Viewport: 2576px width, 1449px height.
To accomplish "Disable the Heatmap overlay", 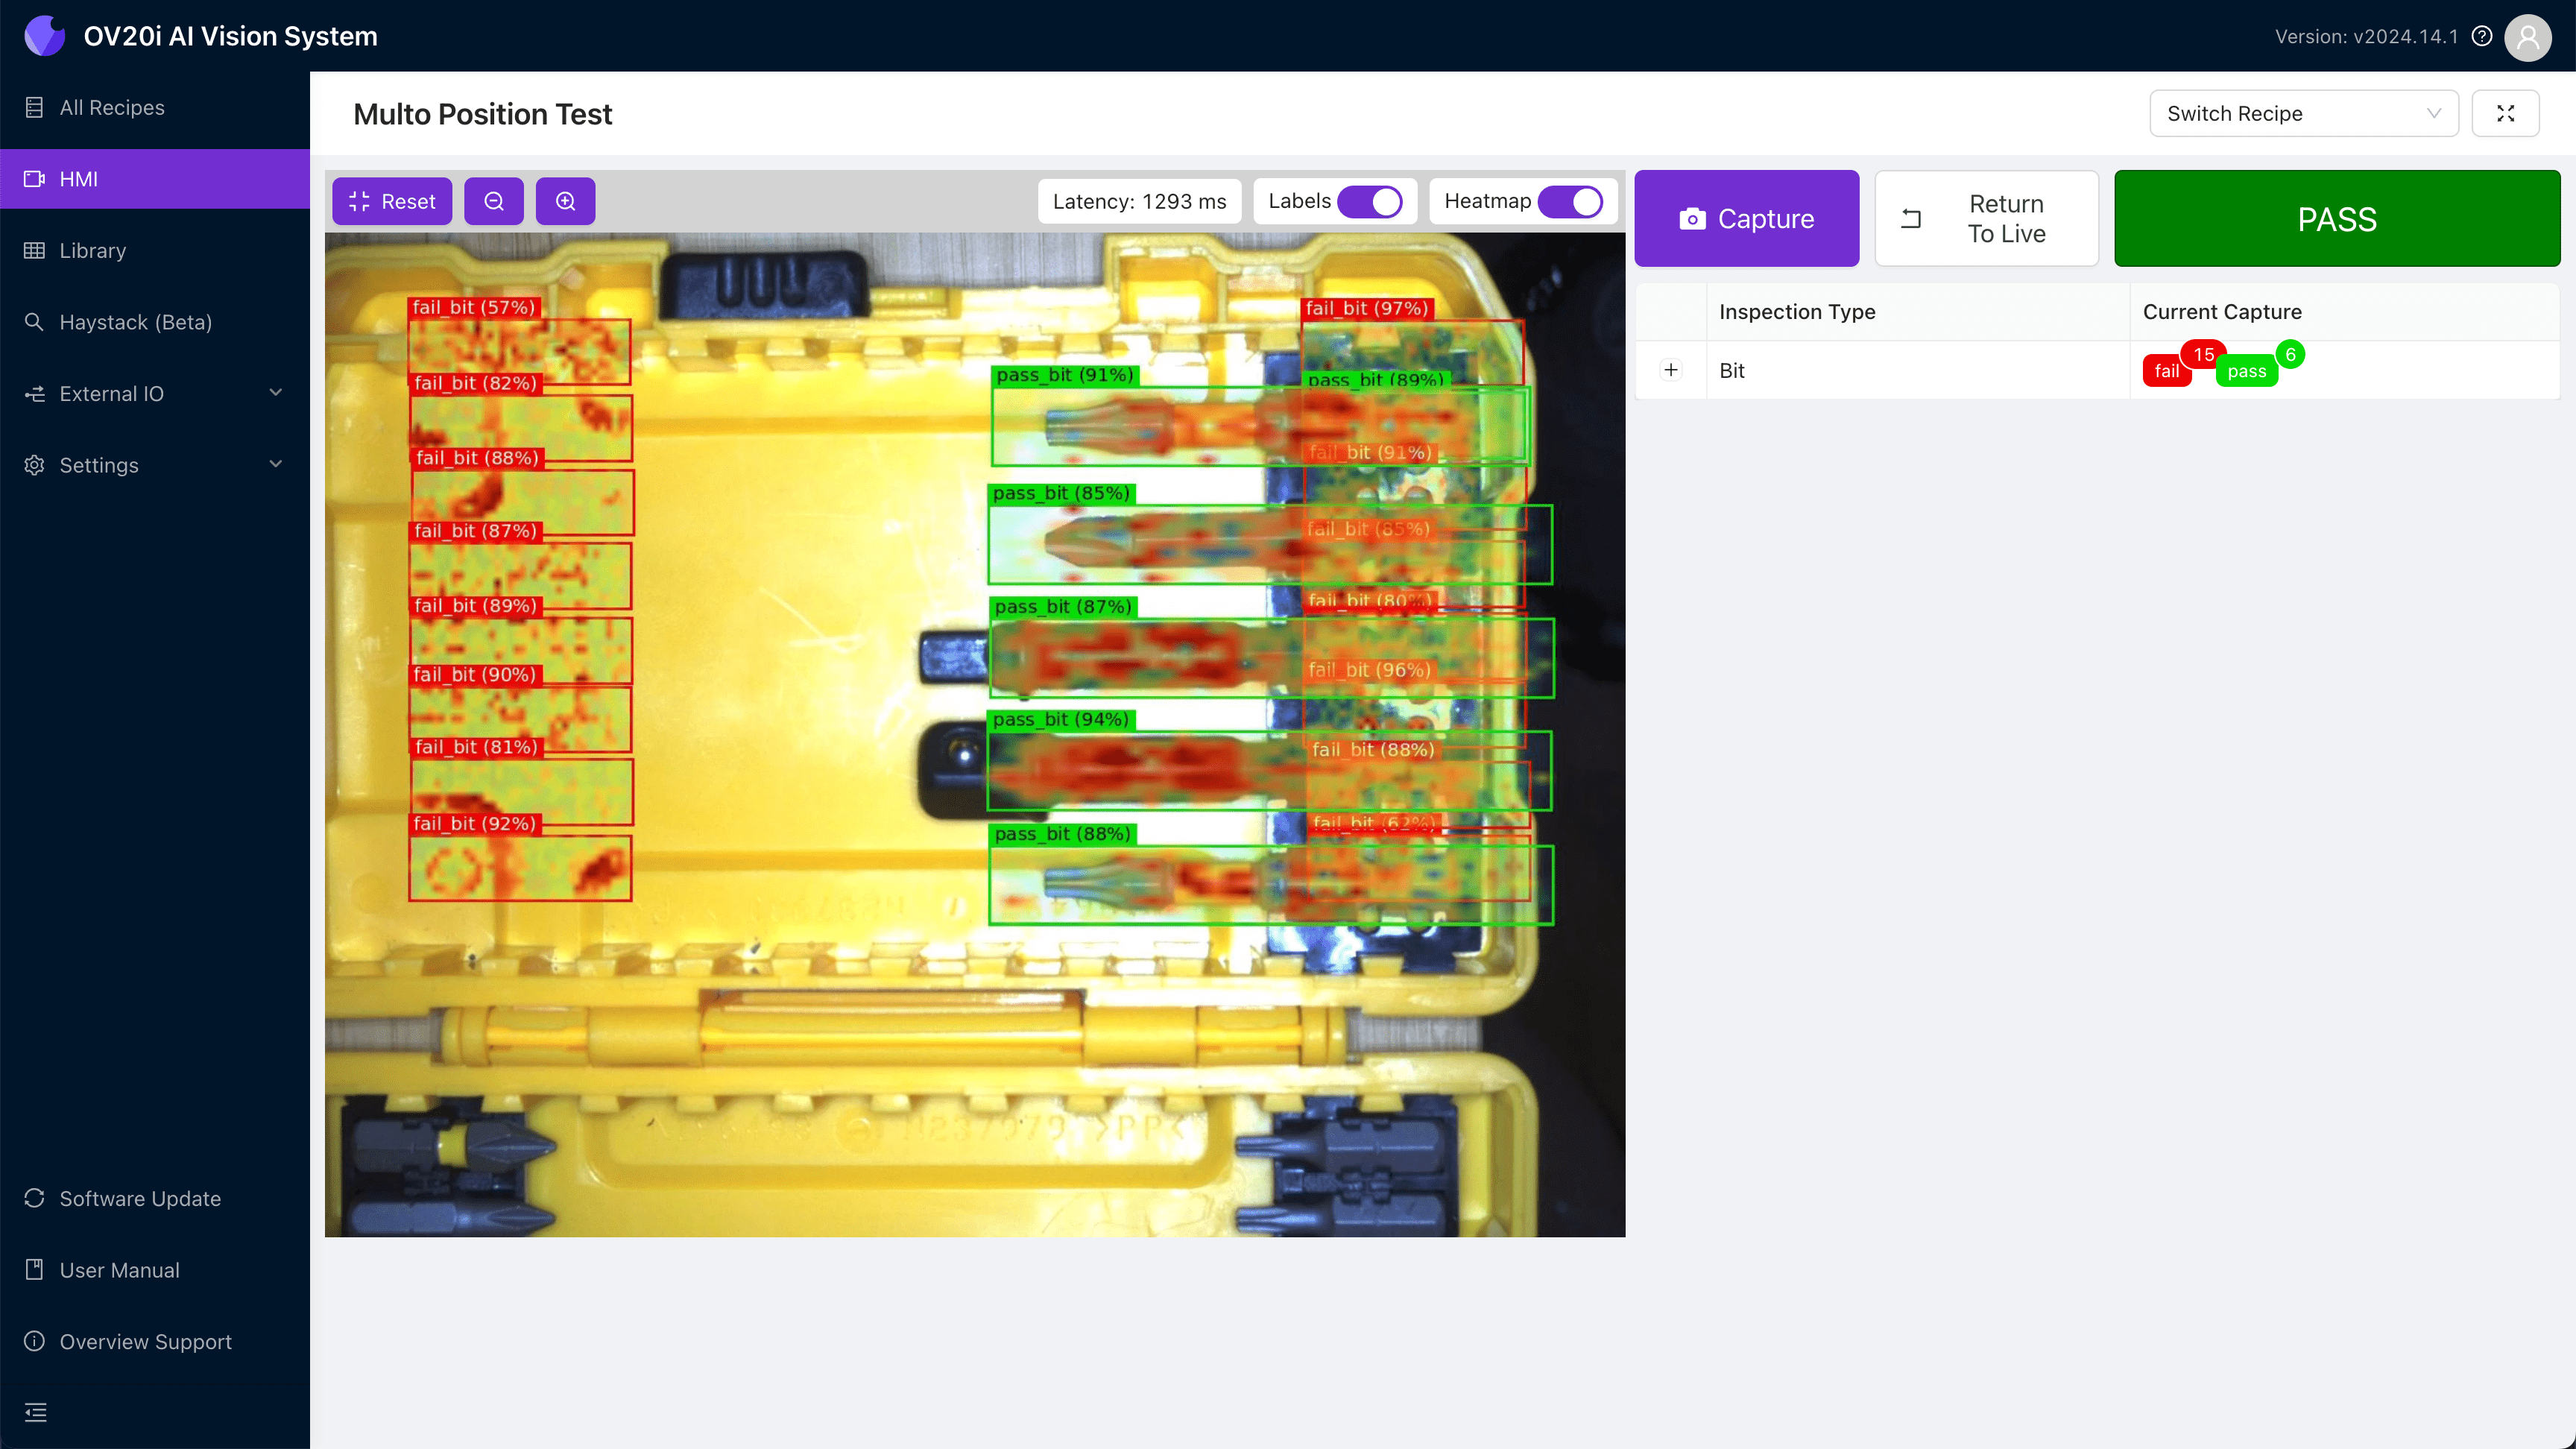I will 1571,201.
